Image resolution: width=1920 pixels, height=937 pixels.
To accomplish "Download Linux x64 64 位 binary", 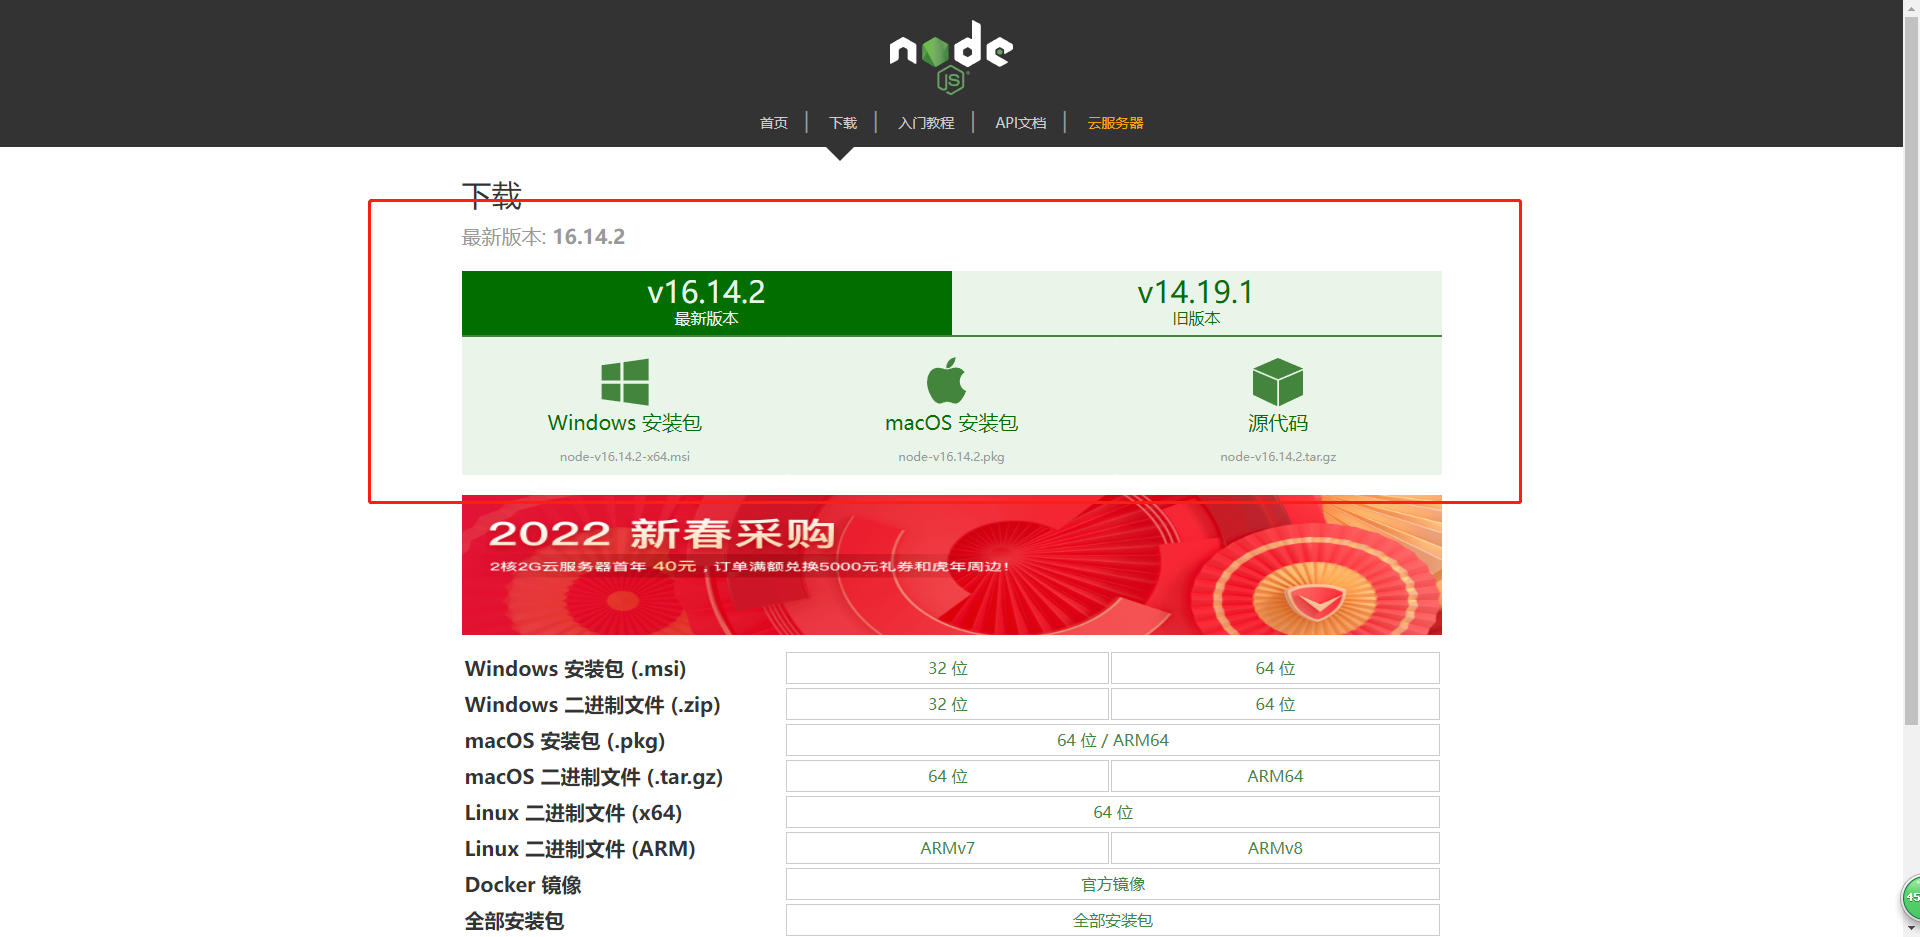I will point(1113,812).
